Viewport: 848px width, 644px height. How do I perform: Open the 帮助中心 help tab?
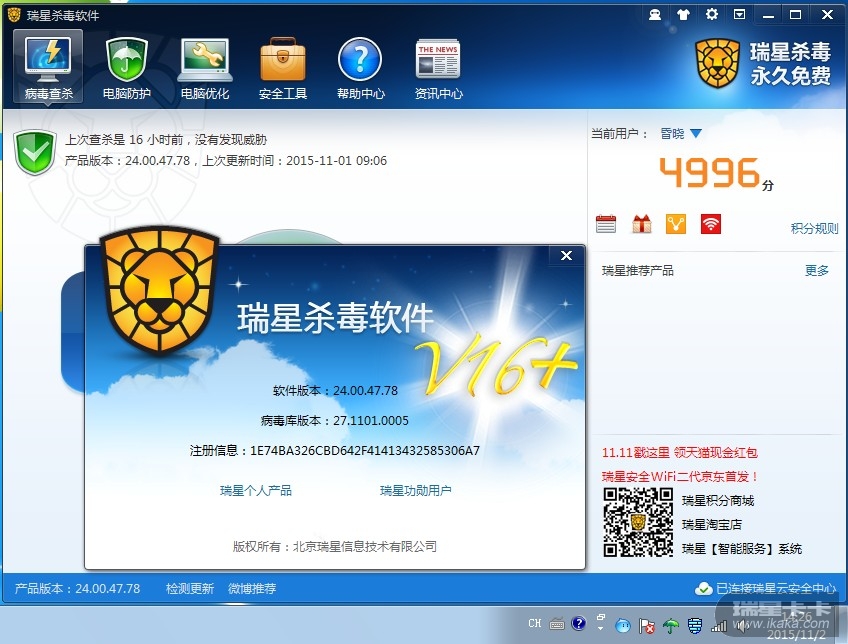(x=360, y=67)
